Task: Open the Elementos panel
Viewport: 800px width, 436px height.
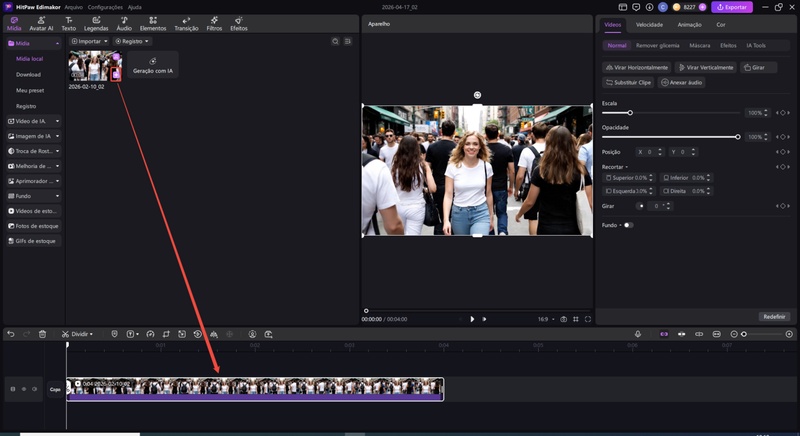Action: click(x=153, y=24)
